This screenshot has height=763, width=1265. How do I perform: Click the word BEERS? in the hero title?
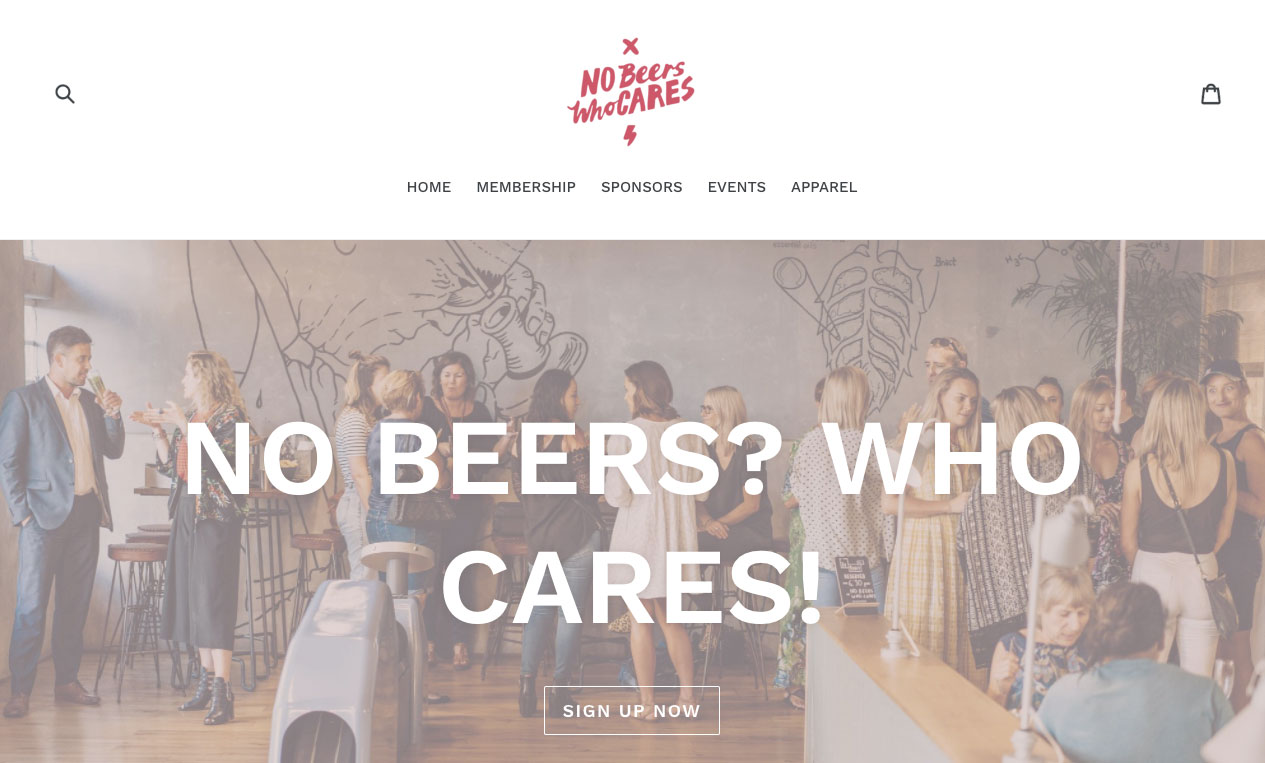pos(580,458)
